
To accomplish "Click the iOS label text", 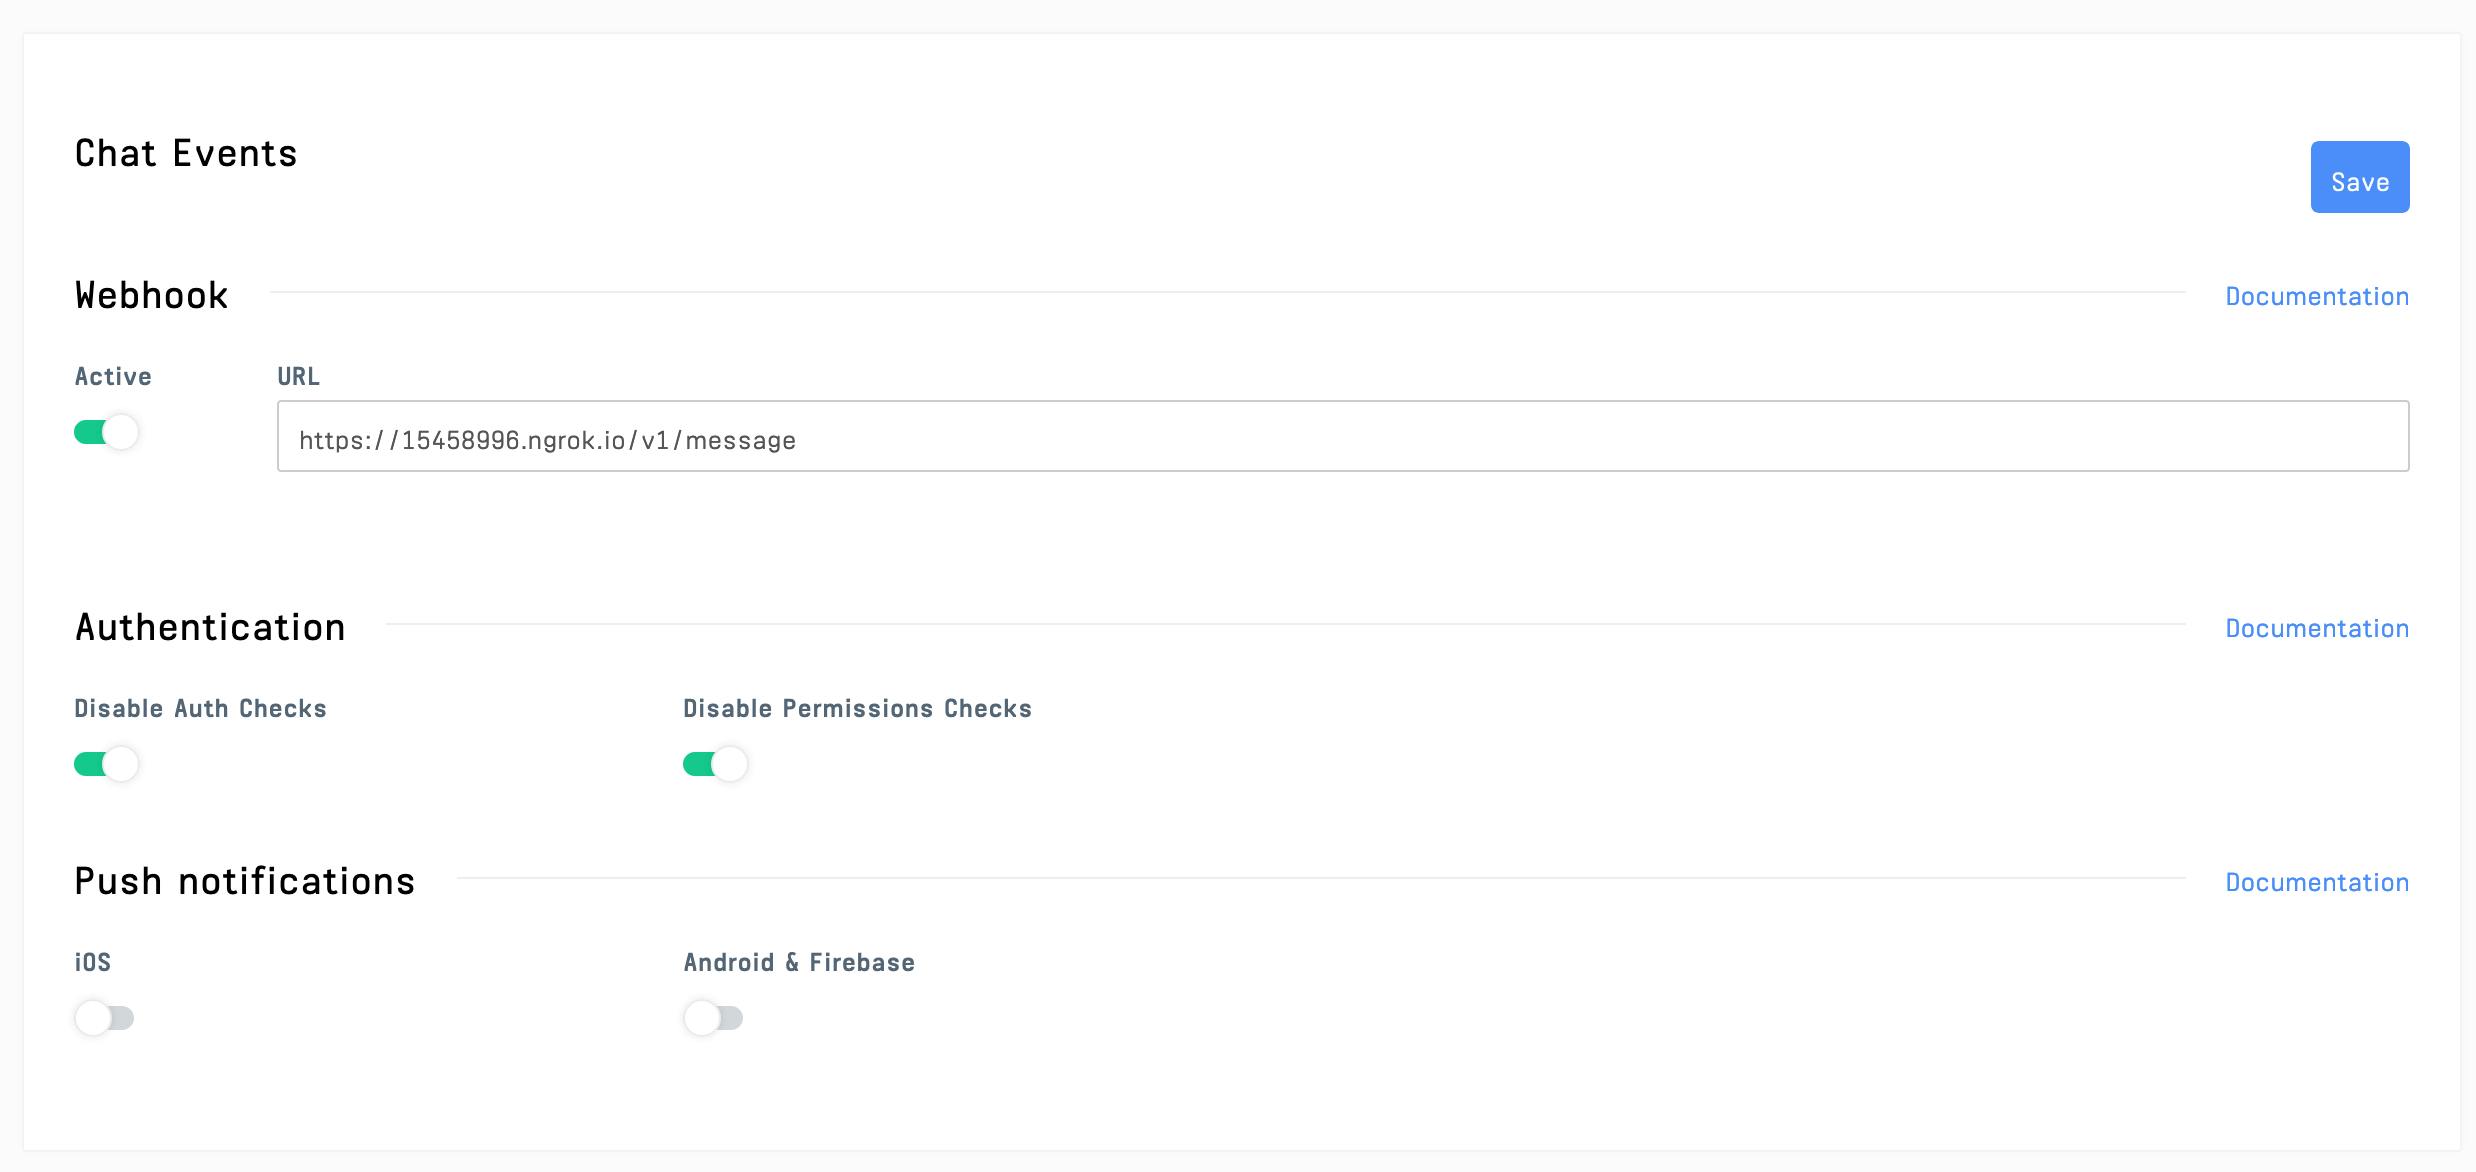I will (x=92, y=963).
